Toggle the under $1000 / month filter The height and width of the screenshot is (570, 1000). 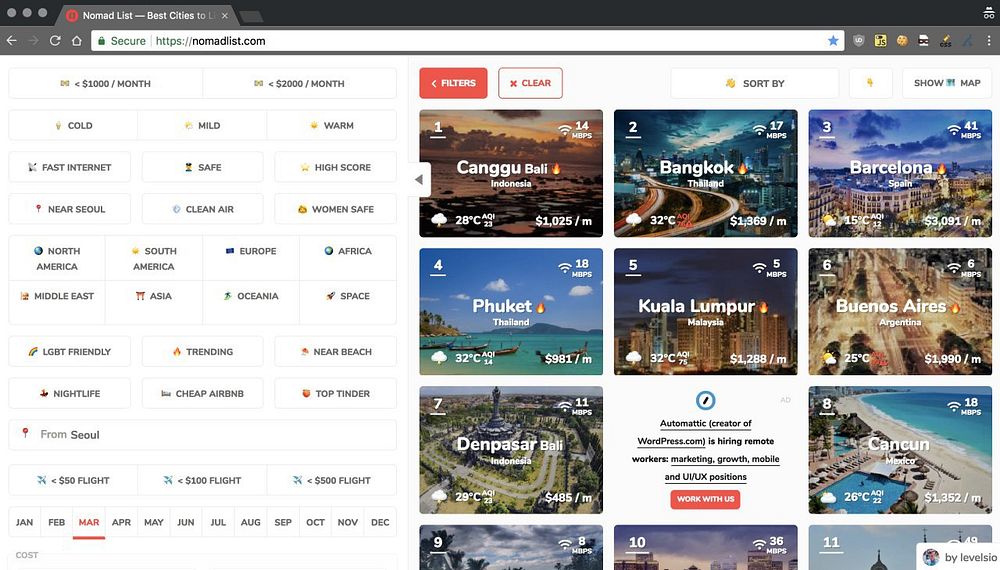[105, 84]
